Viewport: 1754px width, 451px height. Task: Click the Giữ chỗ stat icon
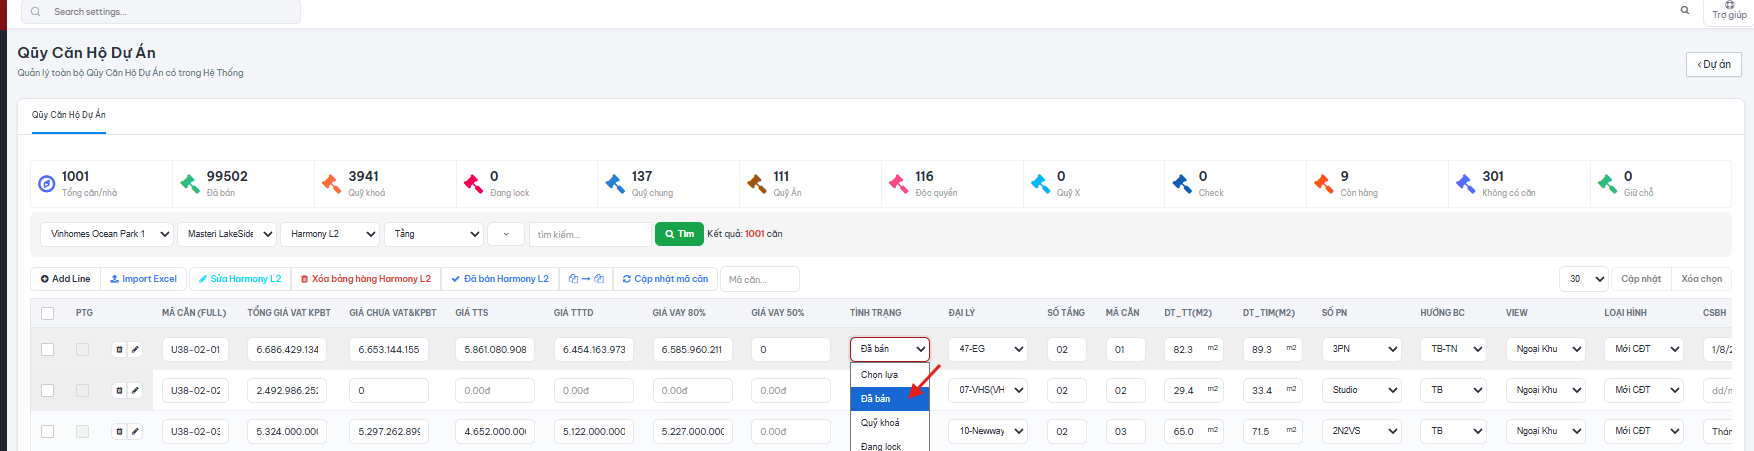1607,184
